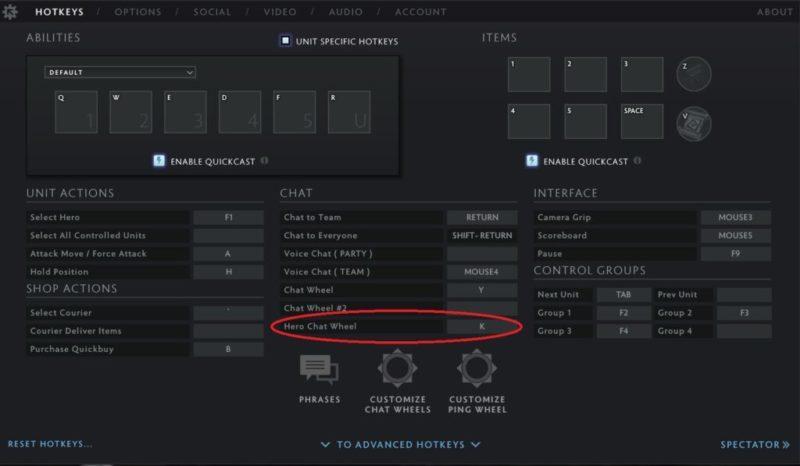
Task: Rebind ability slot W
Action: pos(131,112)
